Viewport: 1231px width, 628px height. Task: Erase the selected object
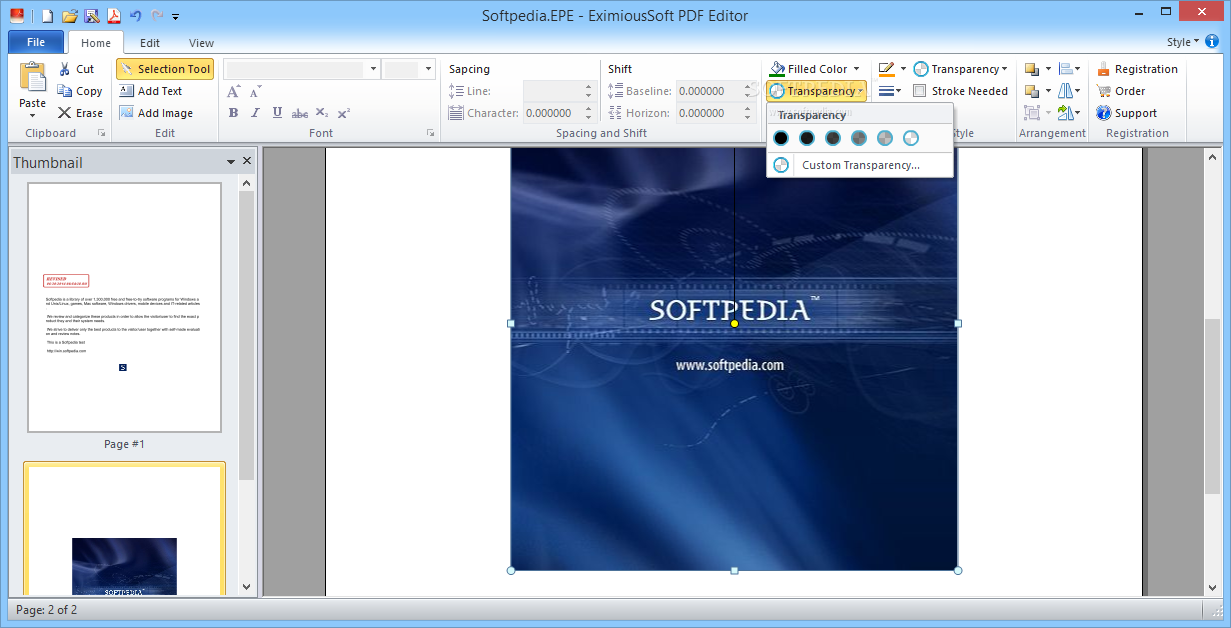(80, 113)
